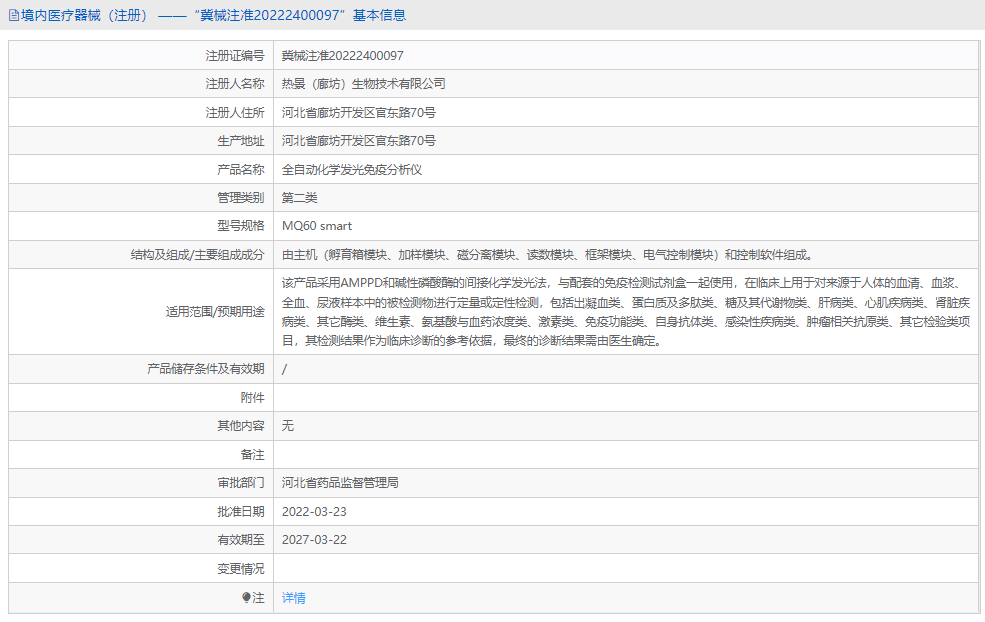Click the 其他内容 label
The image size is (985, 622).
click(x=241, y=426)
